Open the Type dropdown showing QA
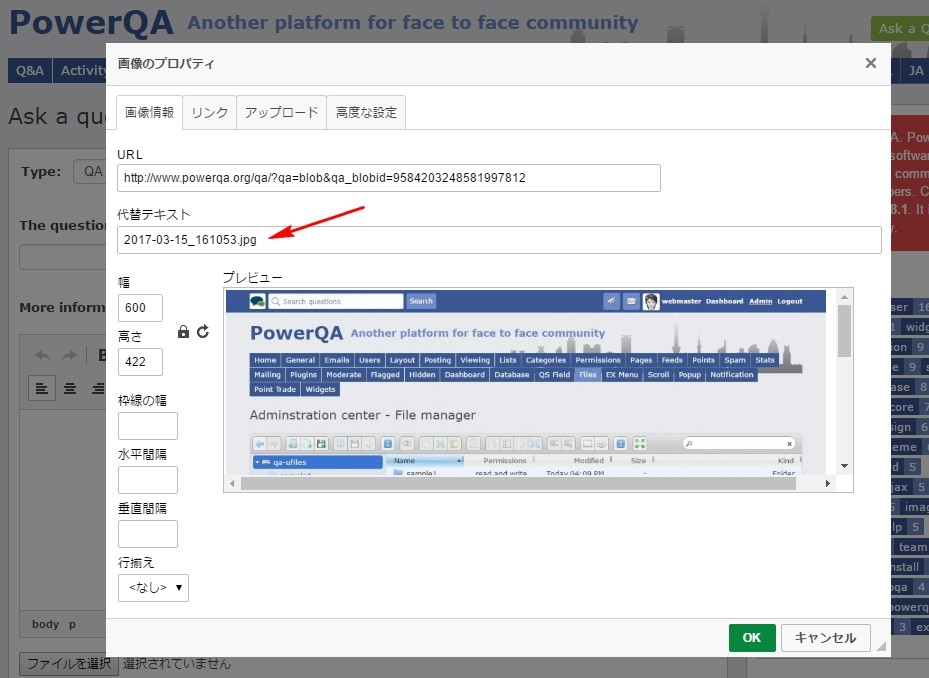929x678 pixels. (90, 171)
